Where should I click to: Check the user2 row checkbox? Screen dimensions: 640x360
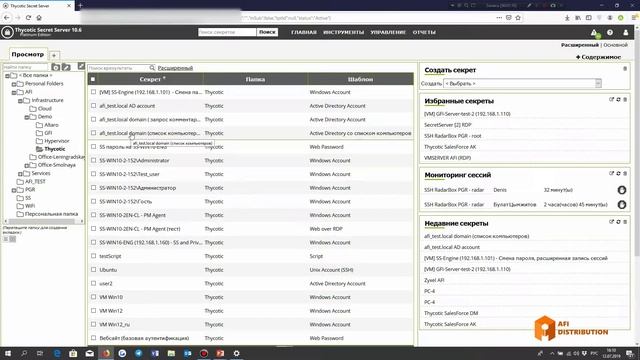tap(93, 283)
